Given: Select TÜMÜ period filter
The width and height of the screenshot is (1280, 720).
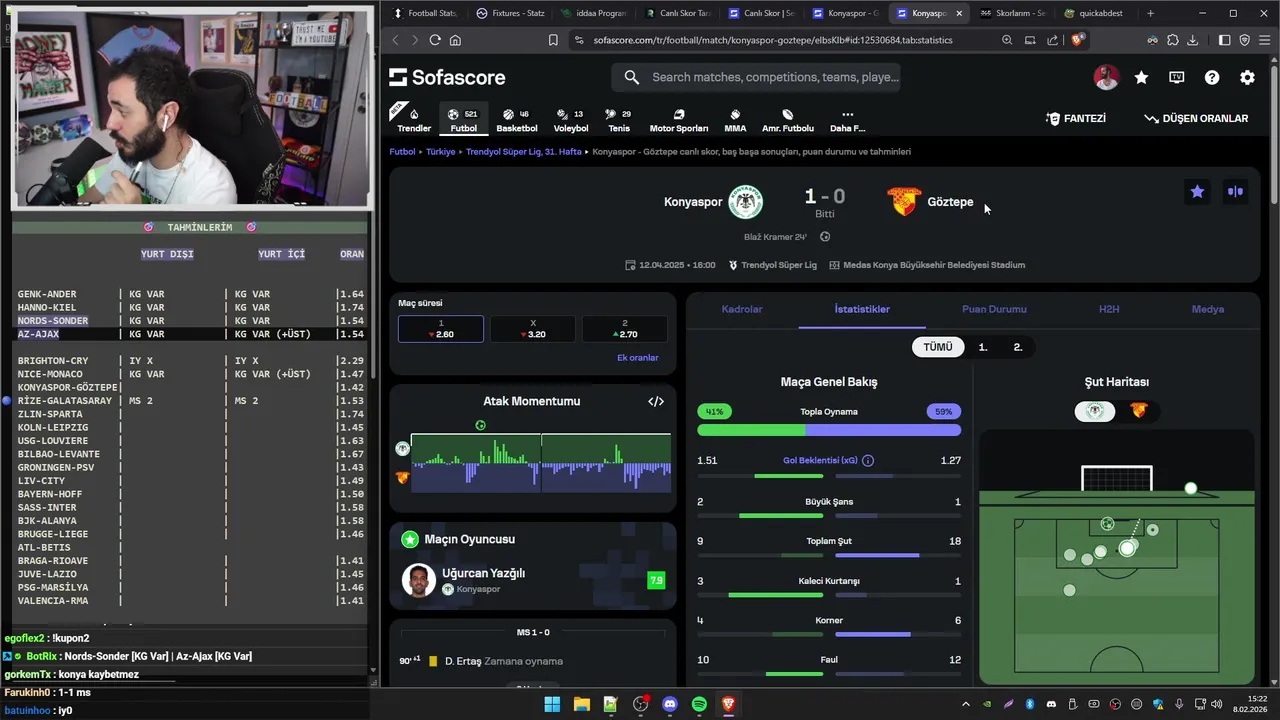Looking at the screenshot, I should point(938,347).
